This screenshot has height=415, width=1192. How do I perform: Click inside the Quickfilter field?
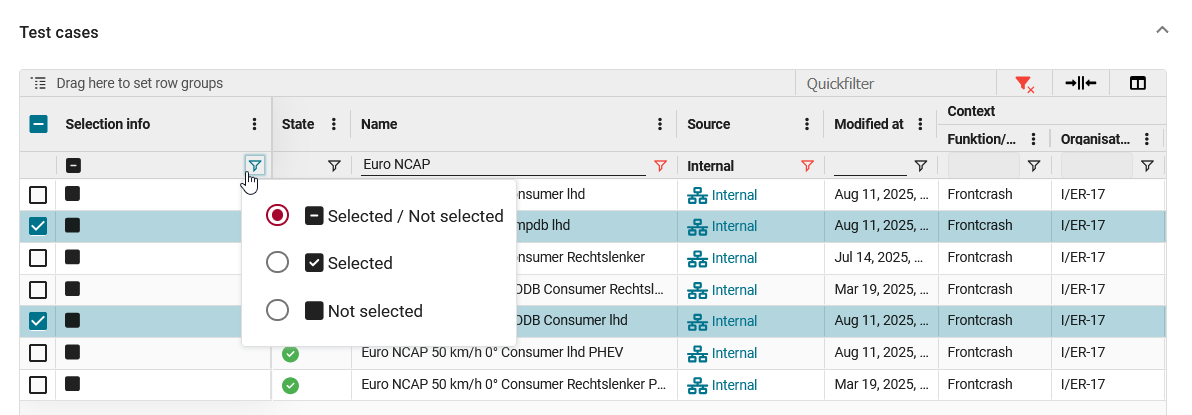point(896,84)
